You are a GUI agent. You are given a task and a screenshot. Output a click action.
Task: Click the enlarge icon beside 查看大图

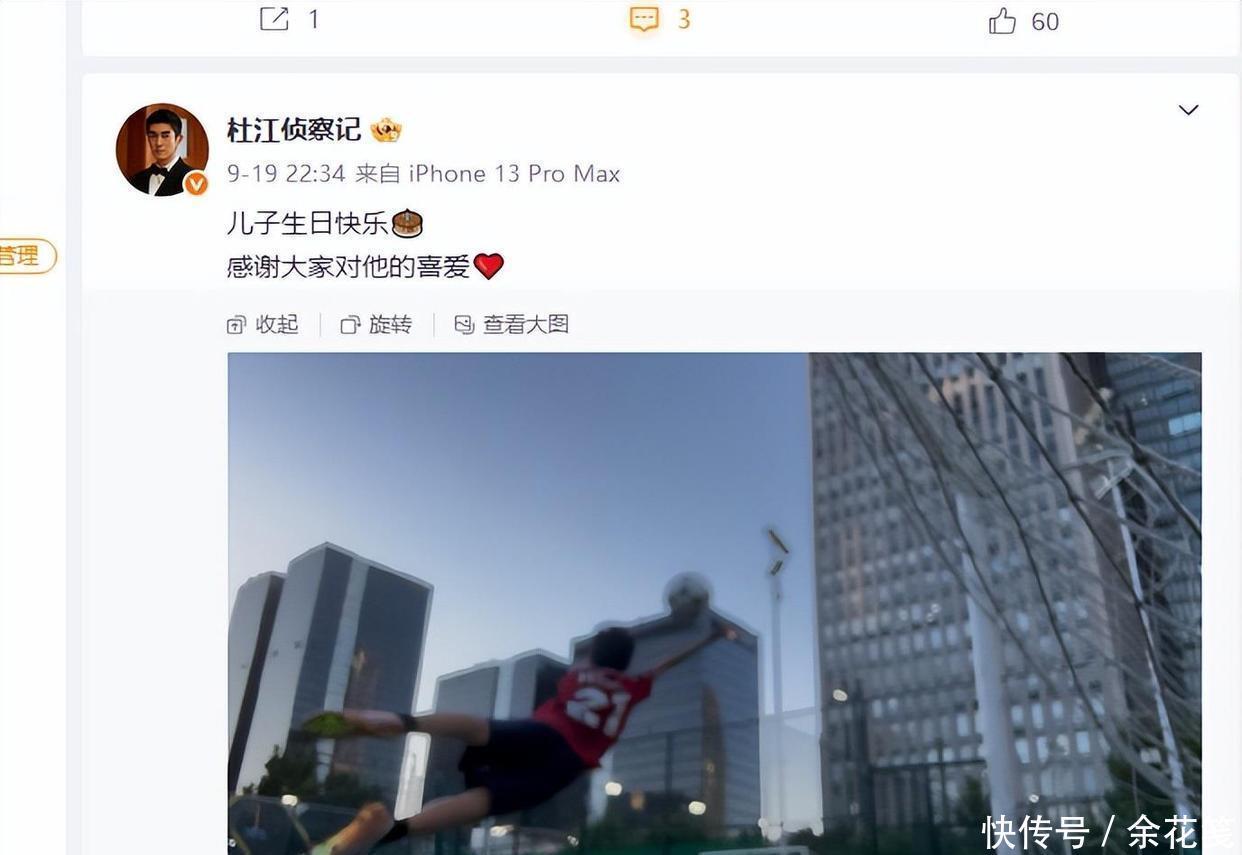[464, 324]
